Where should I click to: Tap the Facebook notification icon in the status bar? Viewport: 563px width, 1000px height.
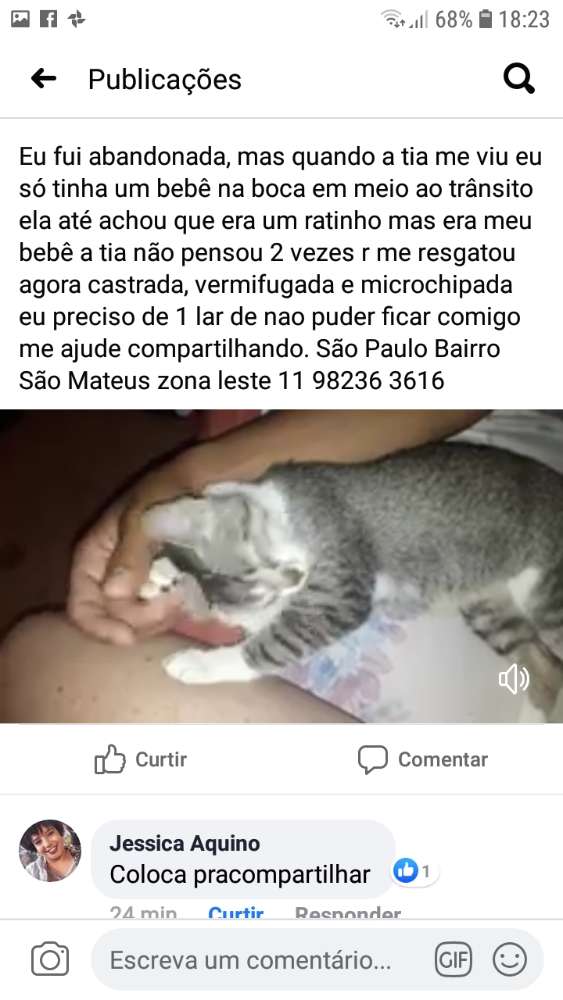coord(48,19)
